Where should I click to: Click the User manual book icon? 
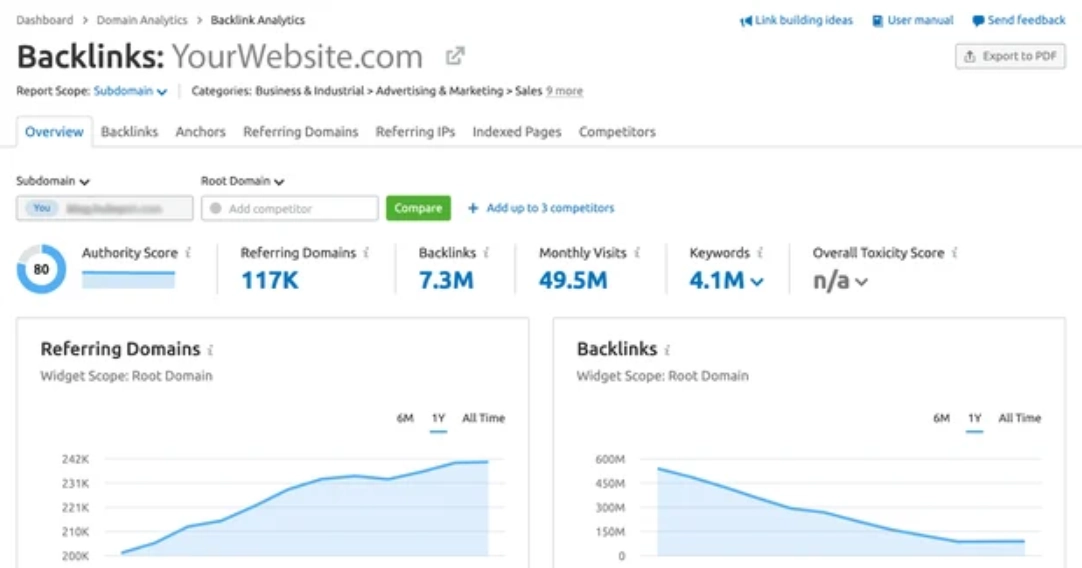click(877, 20)
